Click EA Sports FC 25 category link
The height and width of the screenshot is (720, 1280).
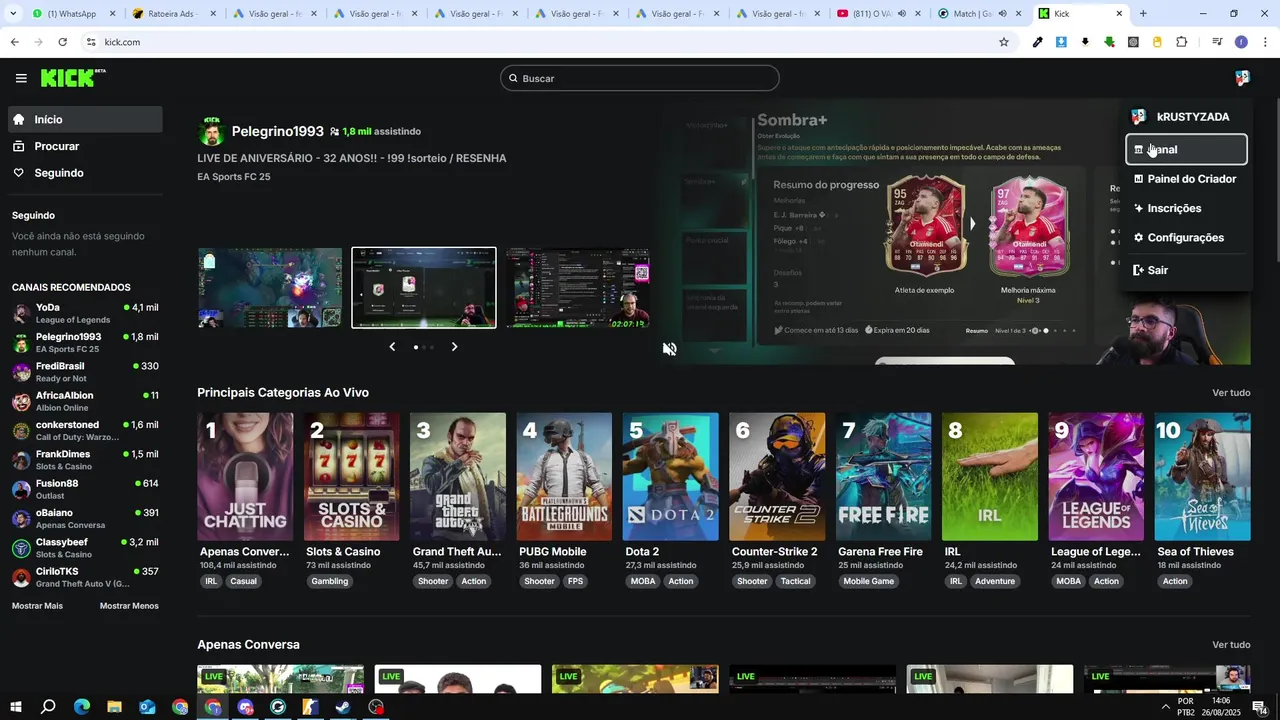[234, 177]
